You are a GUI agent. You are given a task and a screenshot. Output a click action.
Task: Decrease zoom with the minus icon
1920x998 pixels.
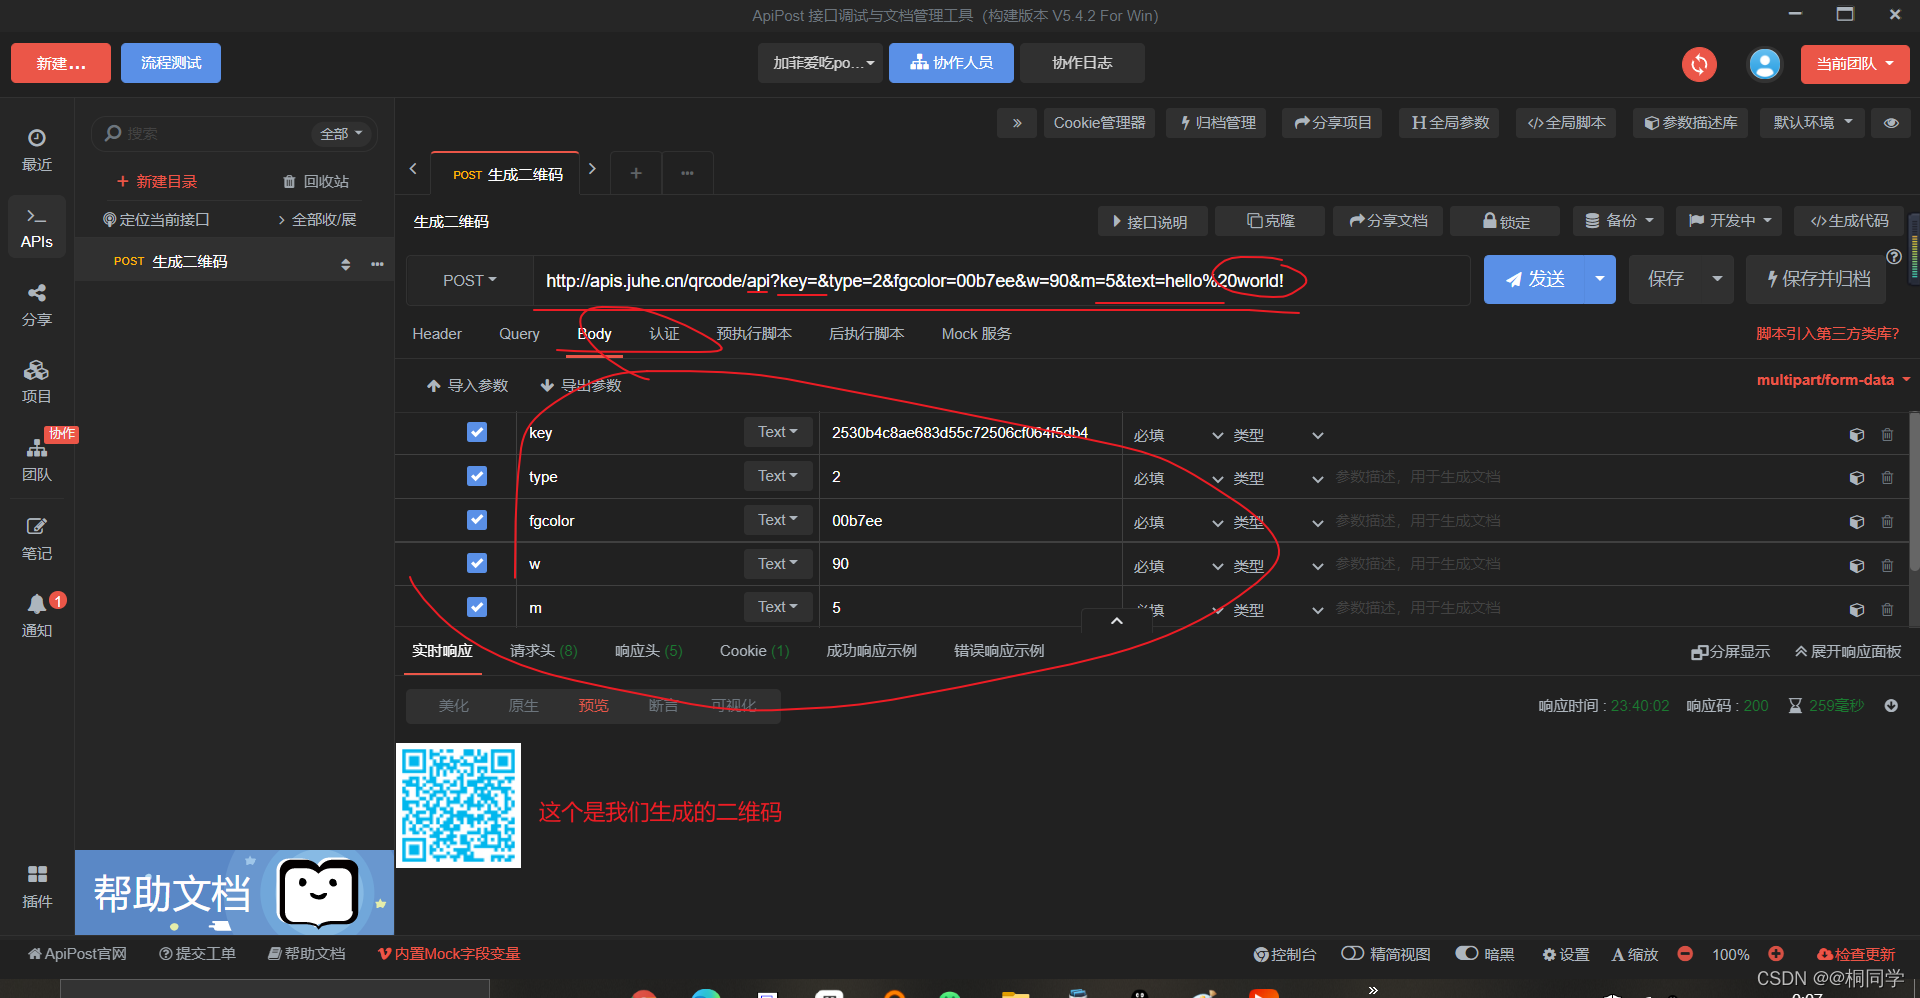click(1685, 954)
